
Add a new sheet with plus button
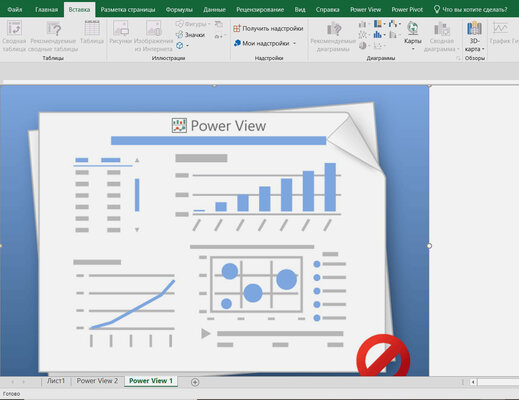point(195,382)
